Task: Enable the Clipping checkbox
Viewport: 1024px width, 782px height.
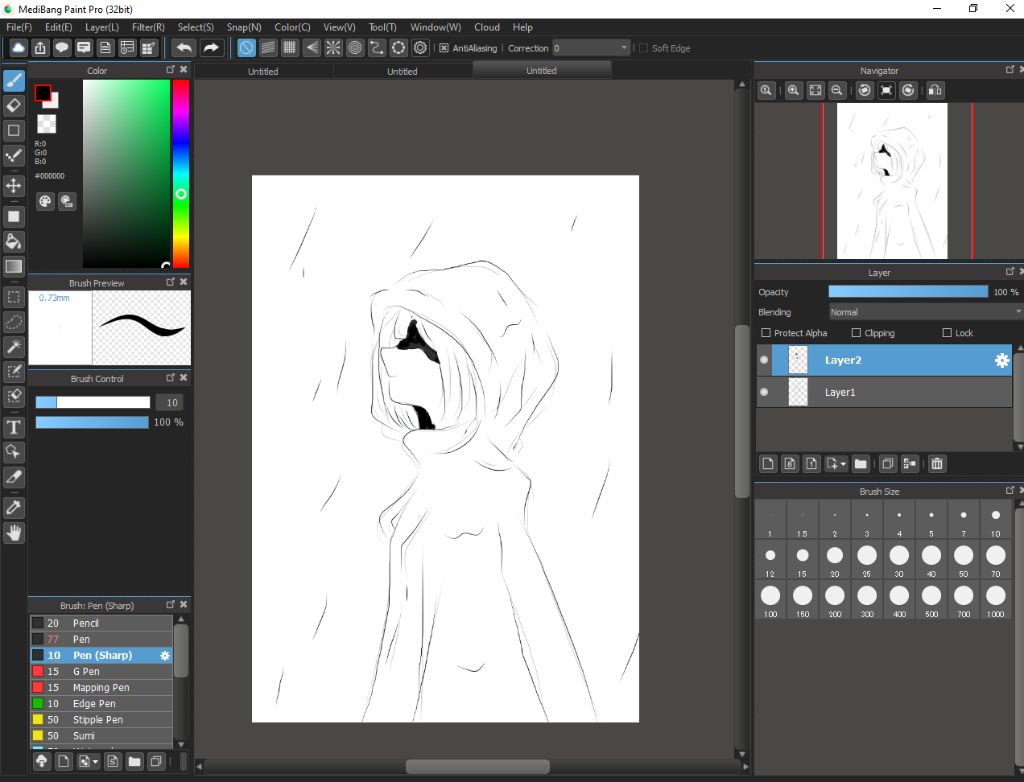Action: (856, 333)
